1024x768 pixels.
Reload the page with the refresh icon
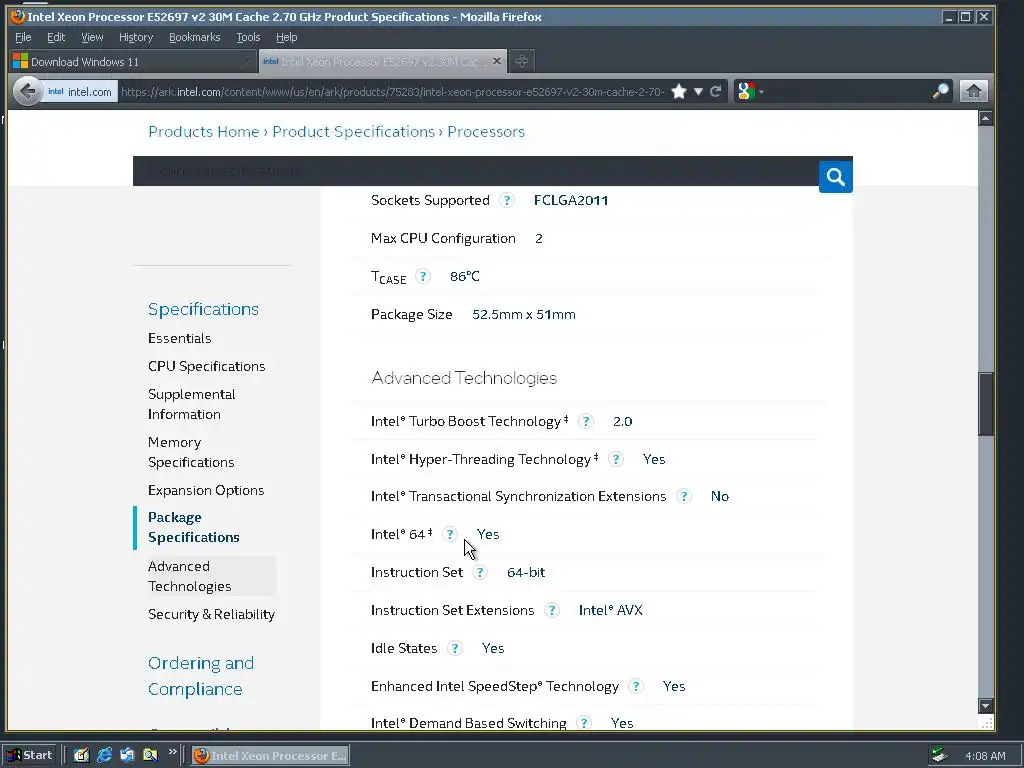[x=716, y=91]
